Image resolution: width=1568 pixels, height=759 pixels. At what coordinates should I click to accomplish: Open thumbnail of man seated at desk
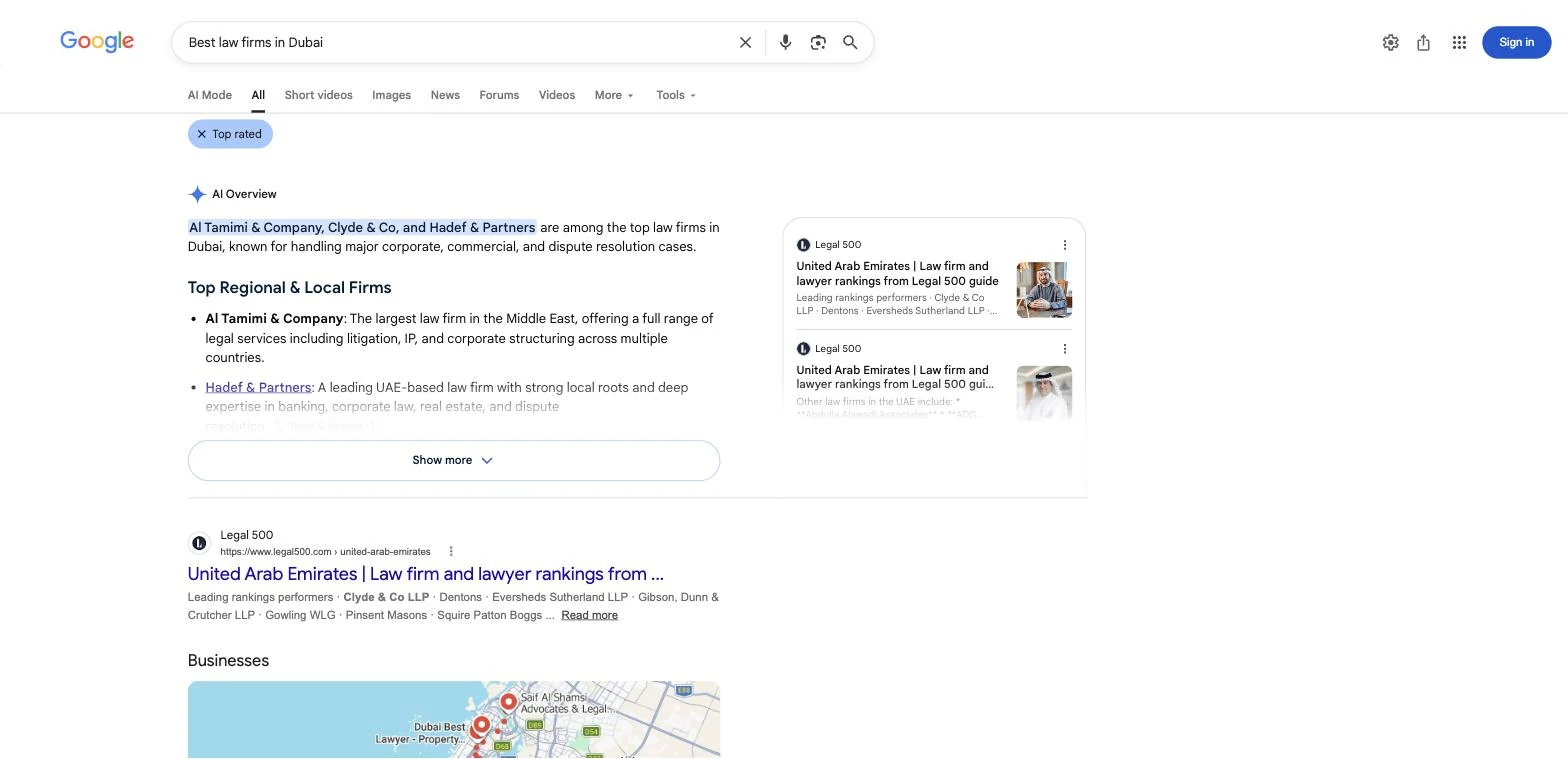(1044, 290)
